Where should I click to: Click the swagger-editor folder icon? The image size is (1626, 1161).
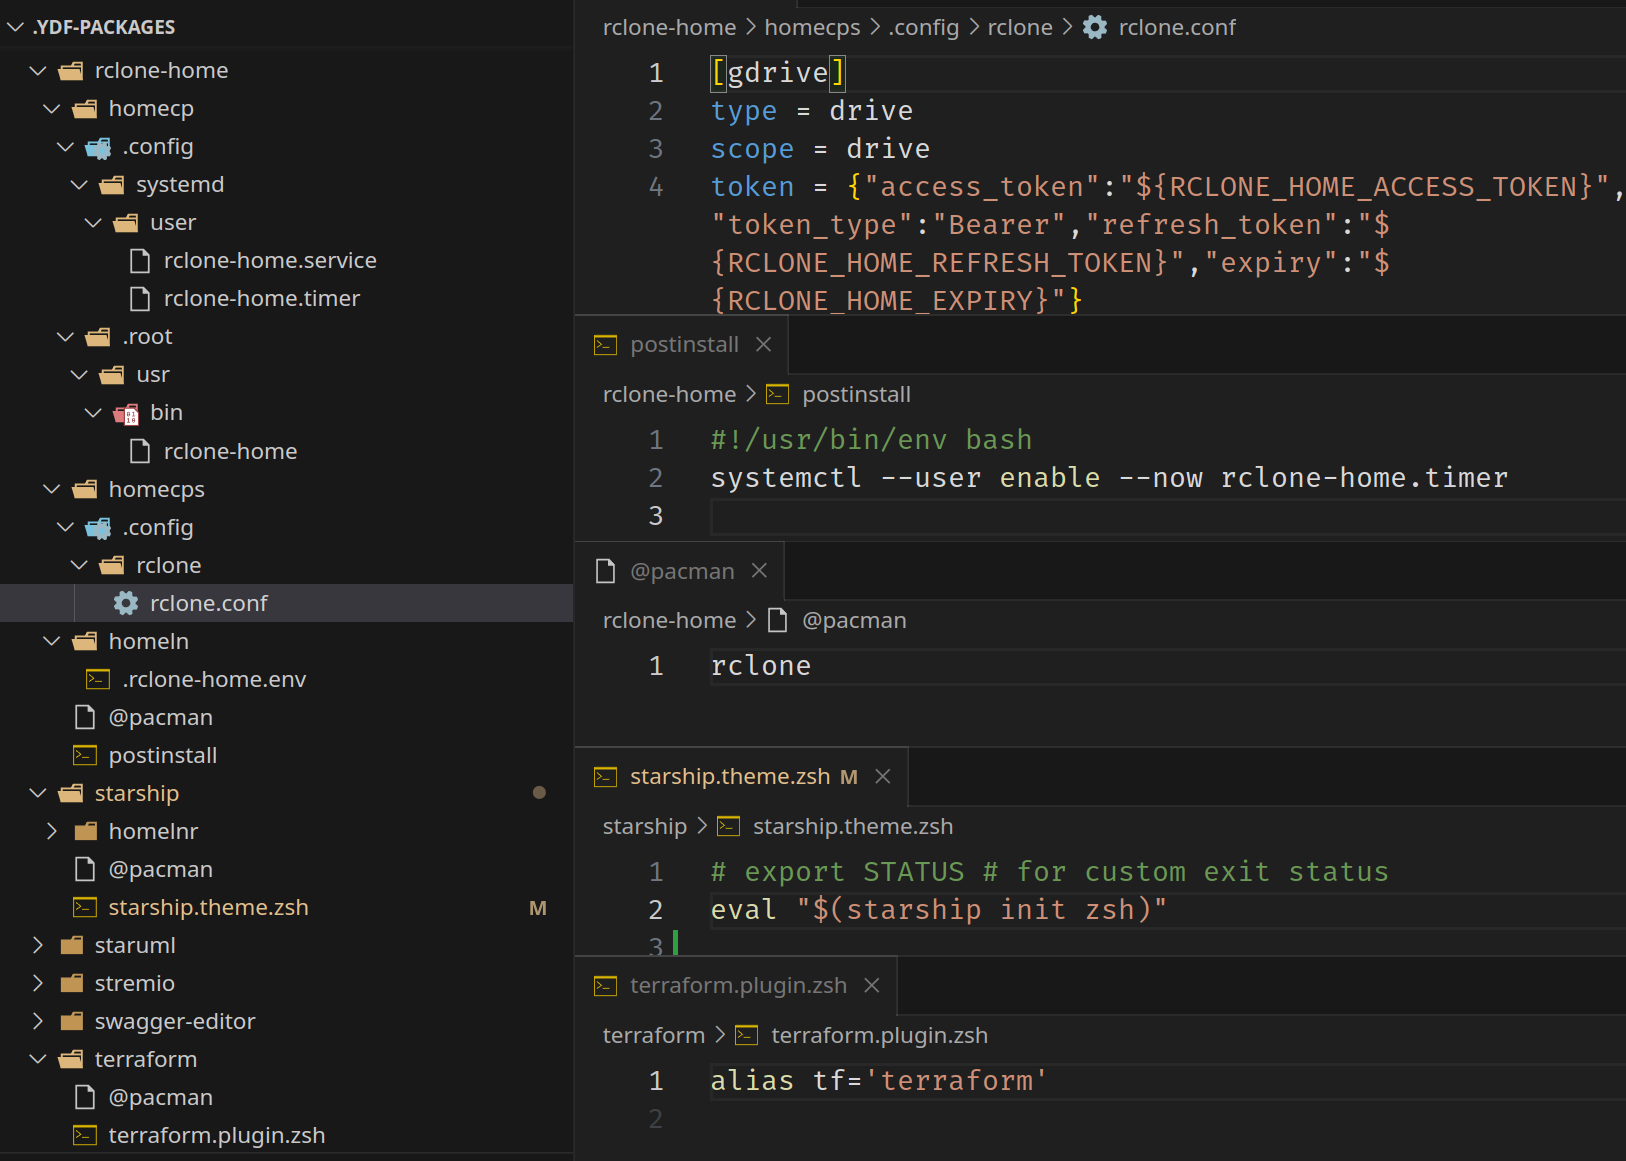(x=71, y=1021)
